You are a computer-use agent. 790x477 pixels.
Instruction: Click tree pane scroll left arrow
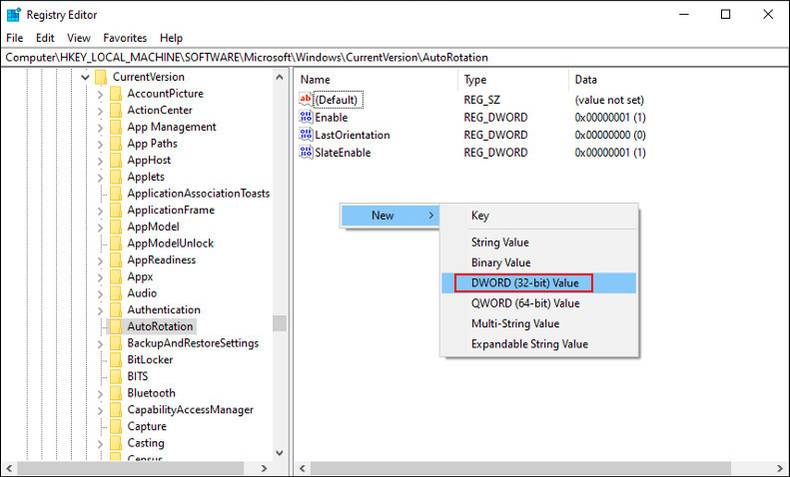tap(9, 468)
